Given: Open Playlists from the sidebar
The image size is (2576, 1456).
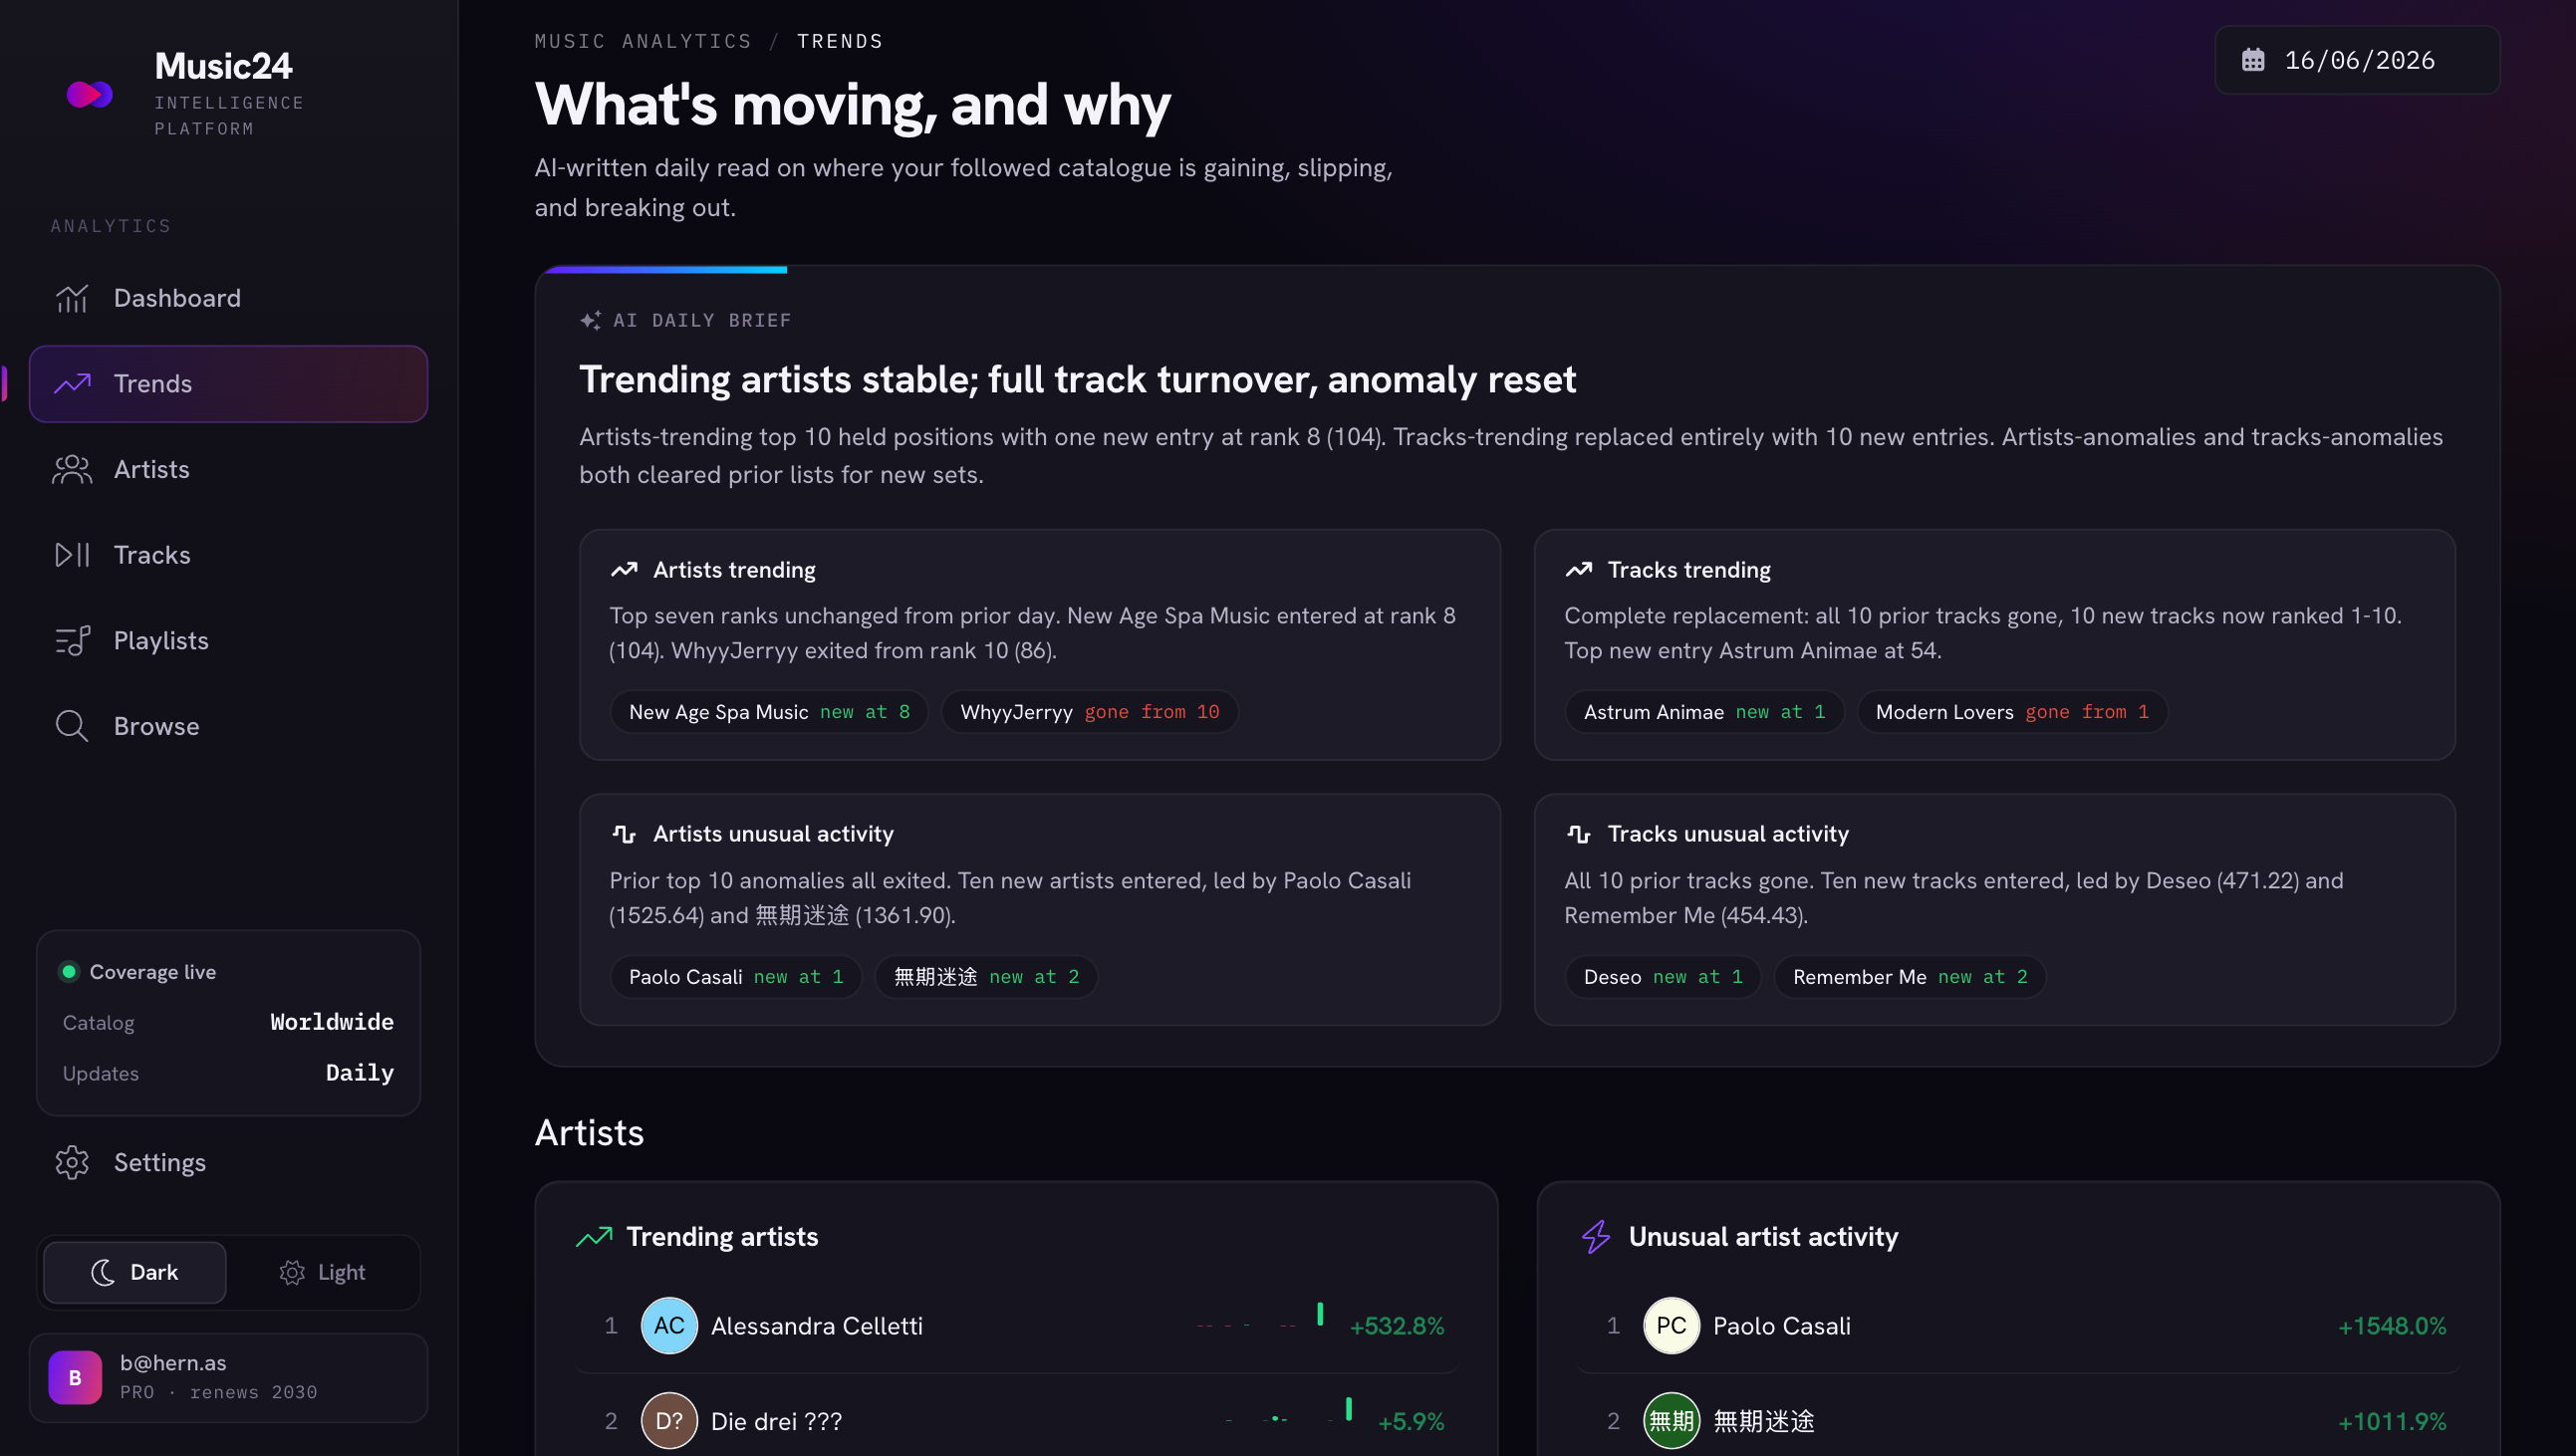Looking at the screenshot, I should point(228,641).
